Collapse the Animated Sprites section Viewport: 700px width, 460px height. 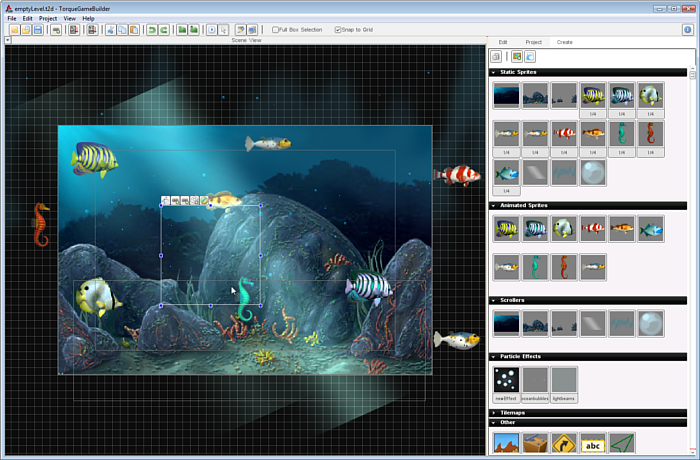pos(493,205)
